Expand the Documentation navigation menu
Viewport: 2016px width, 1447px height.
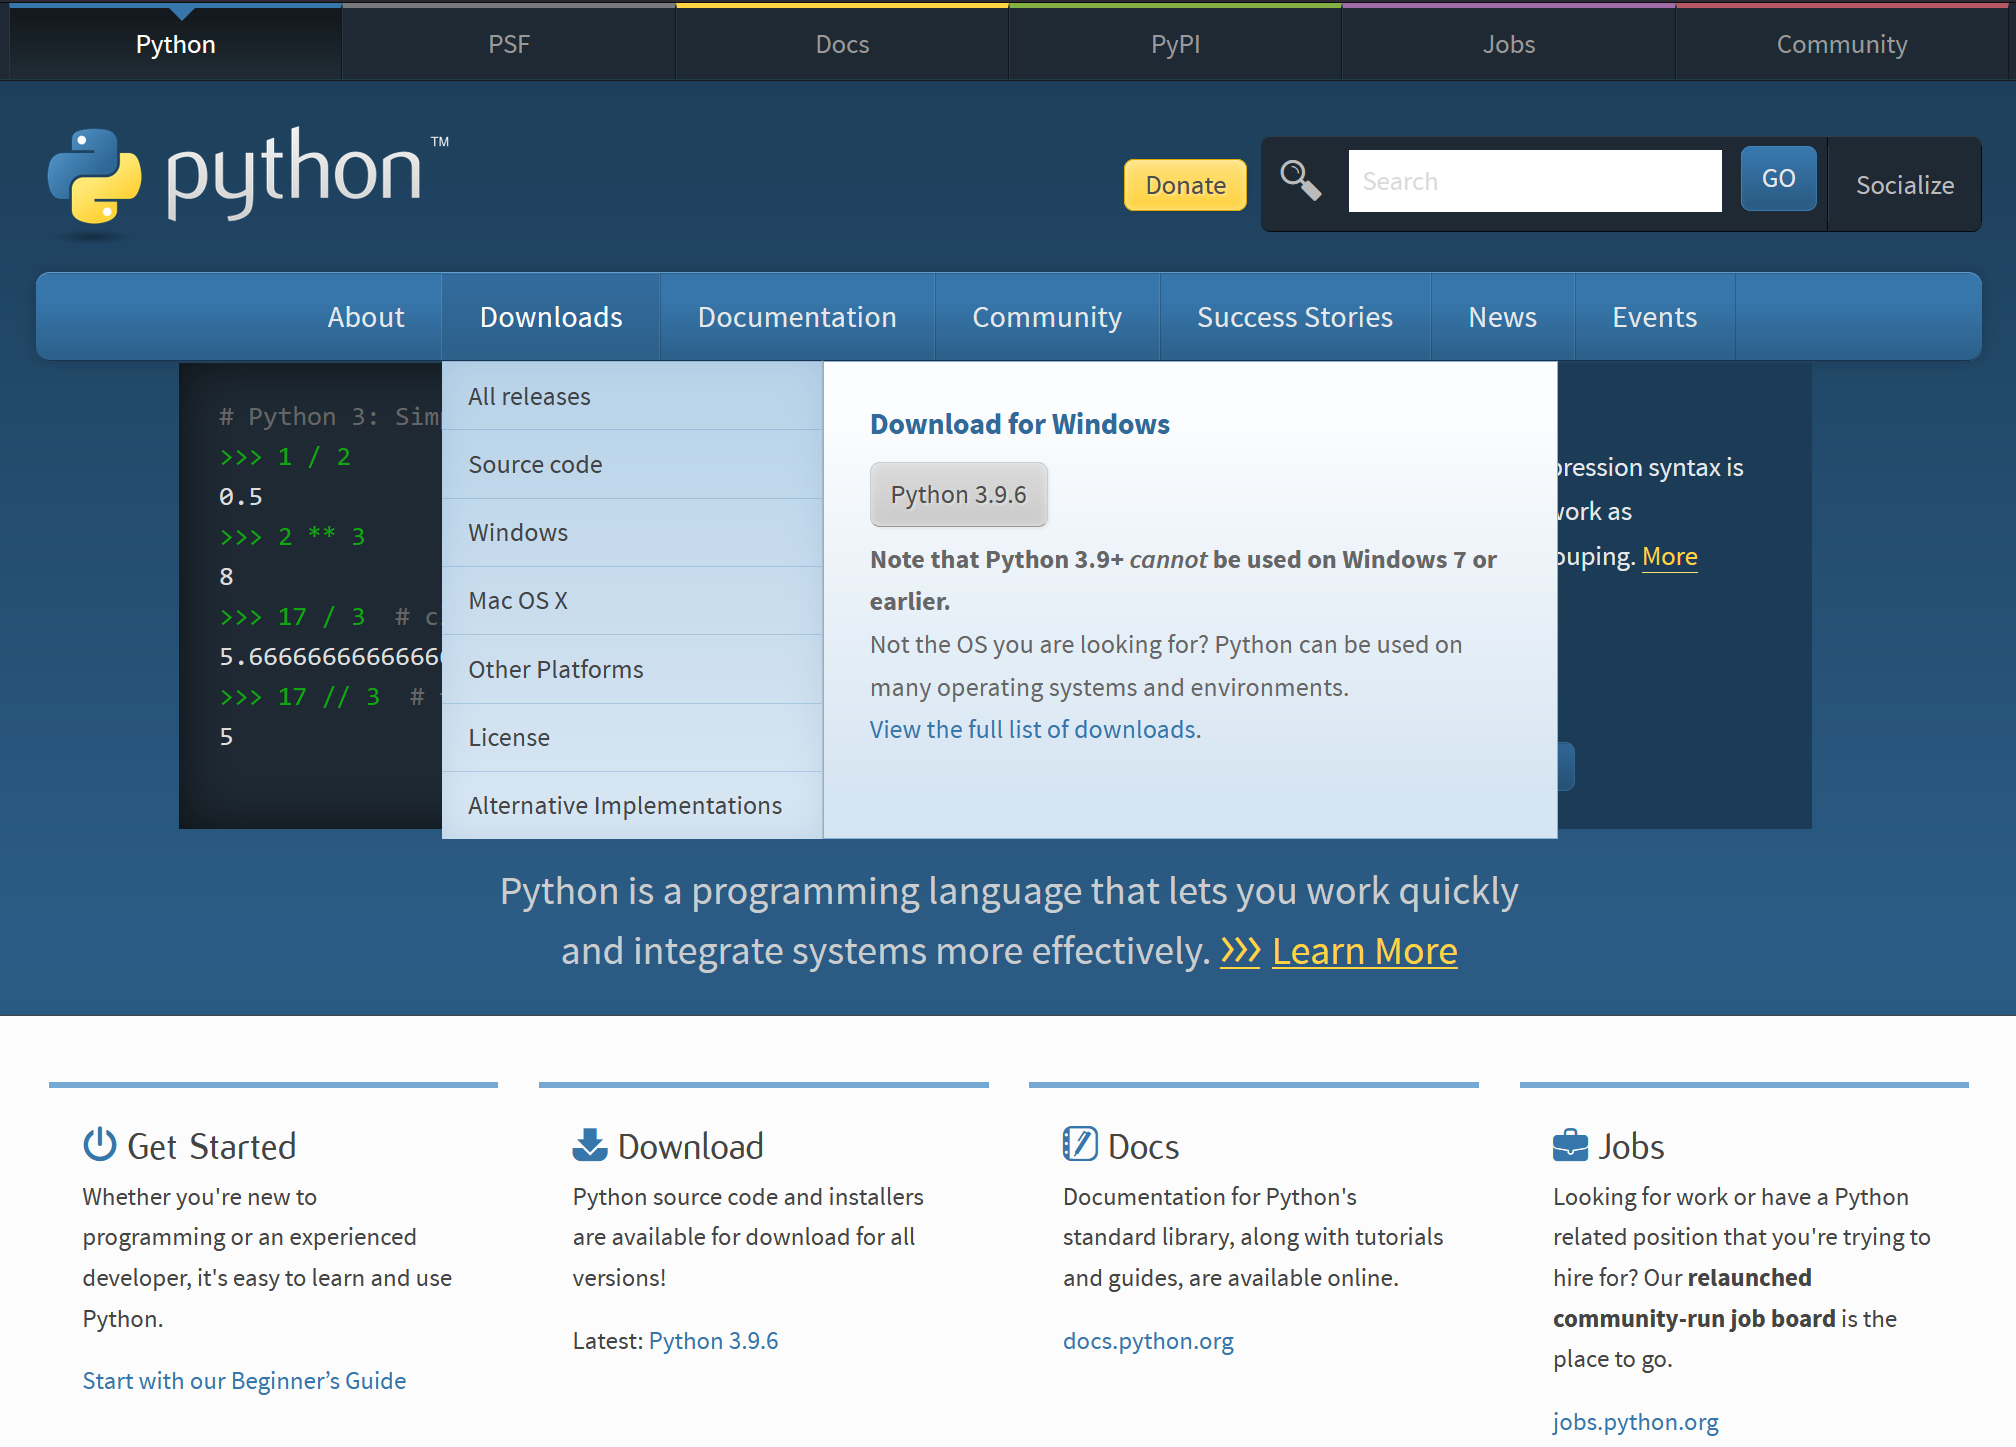797,317
